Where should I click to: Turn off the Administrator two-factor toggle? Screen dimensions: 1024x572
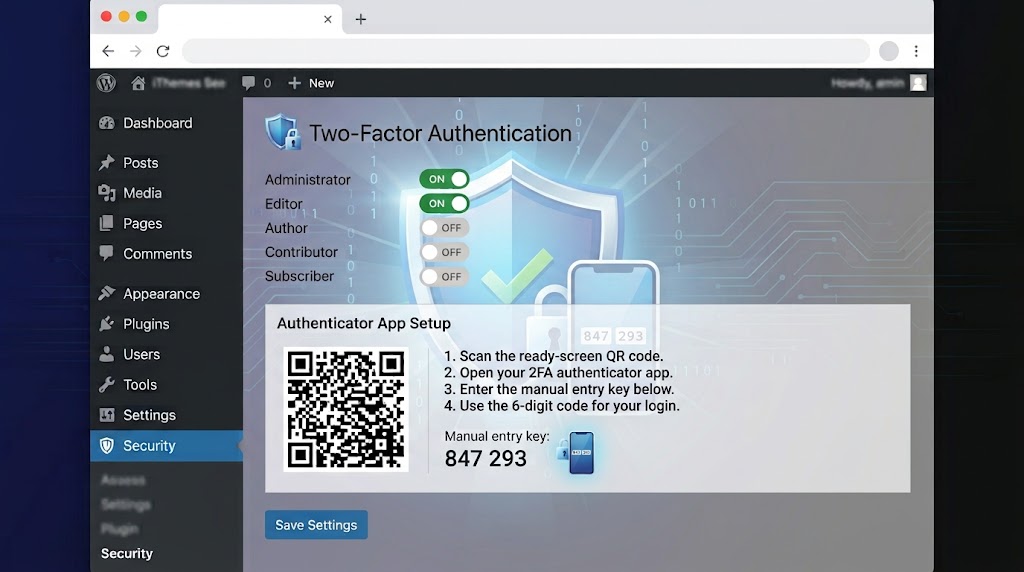444,179
